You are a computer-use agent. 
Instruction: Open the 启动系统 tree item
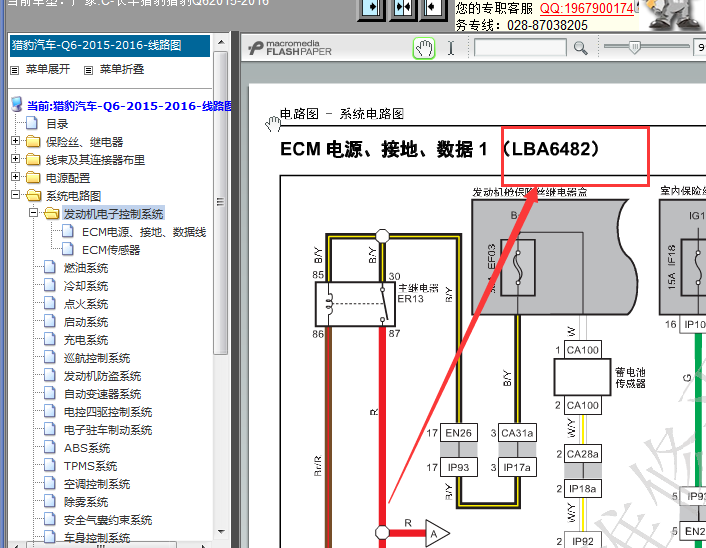[86, 322]
